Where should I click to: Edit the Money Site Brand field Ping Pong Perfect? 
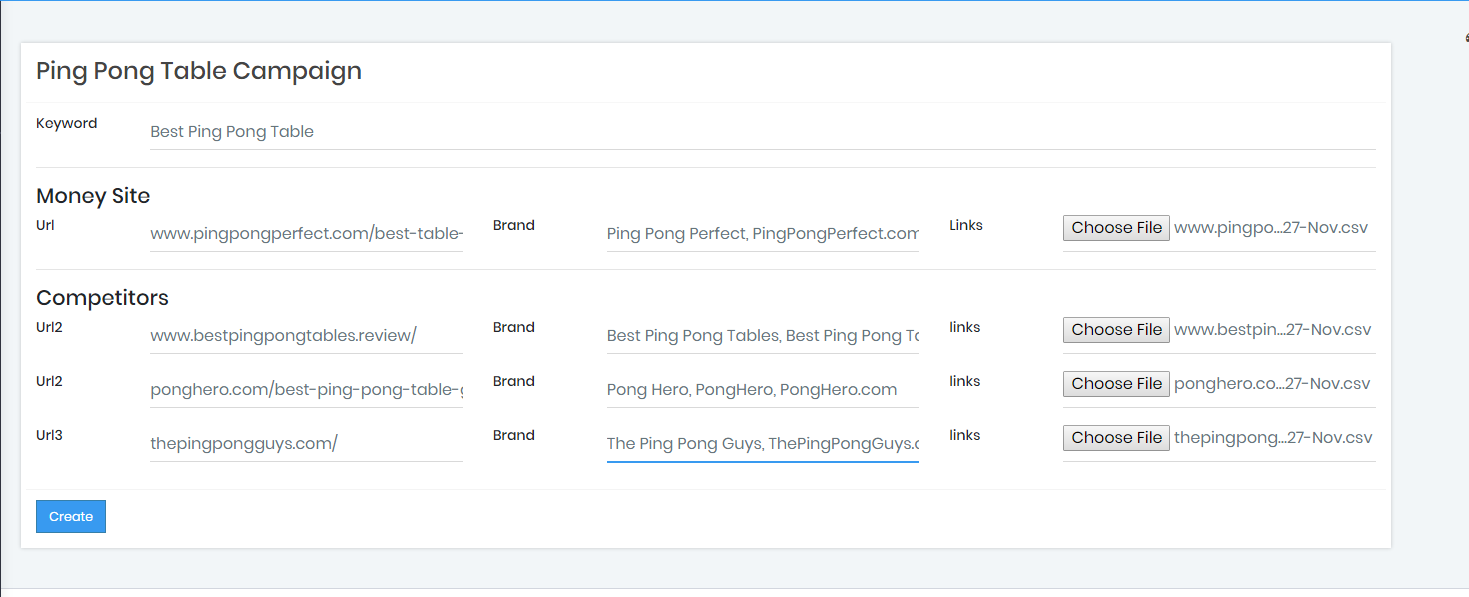pyautogui.click(x=763, y=234)
